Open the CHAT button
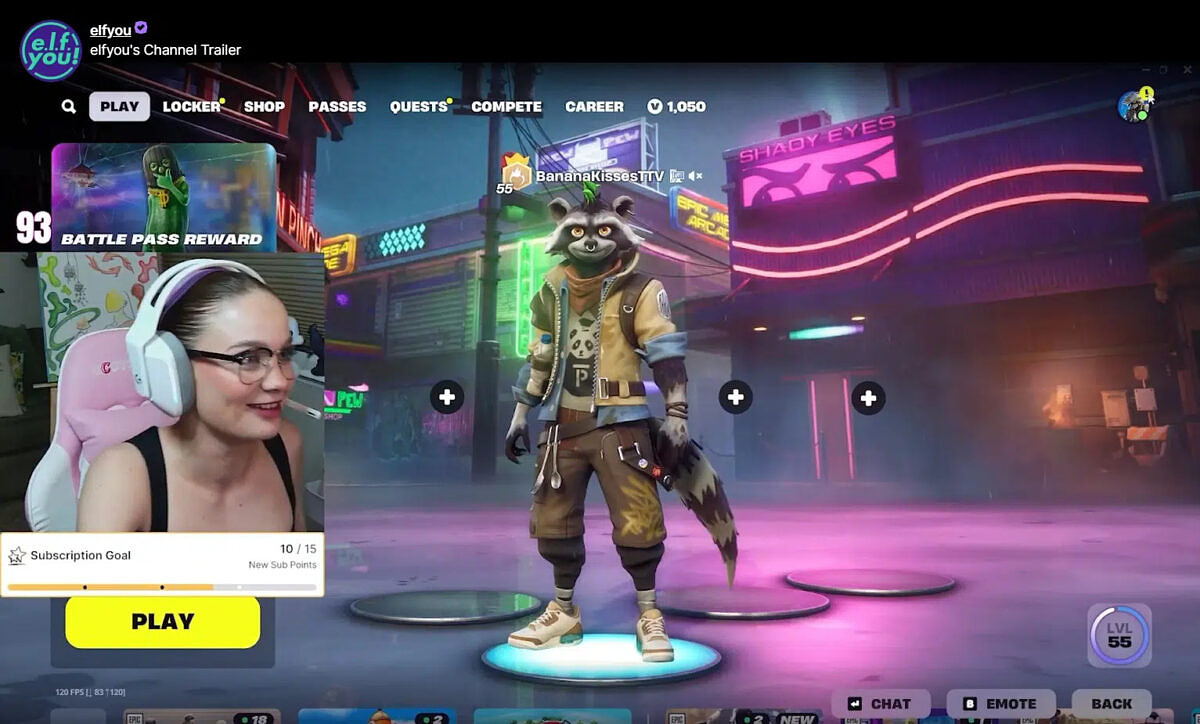This screenshot has height=724, width=1200. (881, 703)
